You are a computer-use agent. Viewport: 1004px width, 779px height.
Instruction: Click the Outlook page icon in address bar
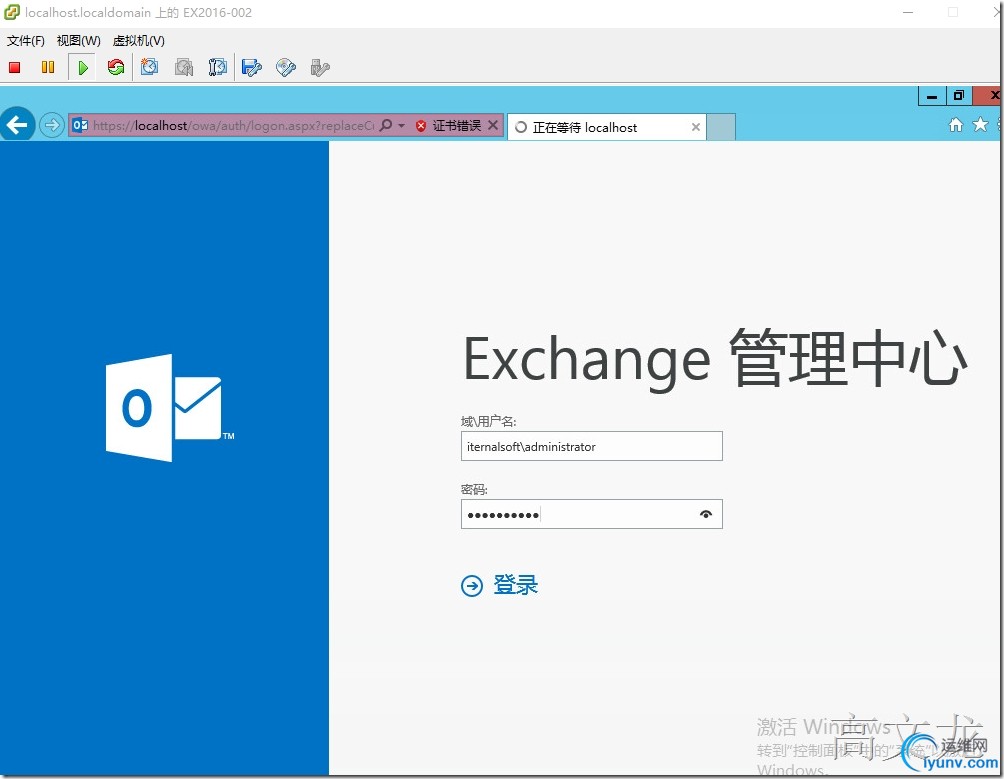pyautogui.click(x=80, y=125)
